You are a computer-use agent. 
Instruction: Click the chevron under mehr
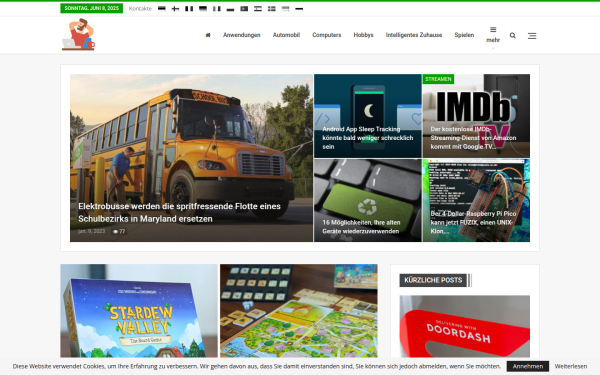[493, 48]
